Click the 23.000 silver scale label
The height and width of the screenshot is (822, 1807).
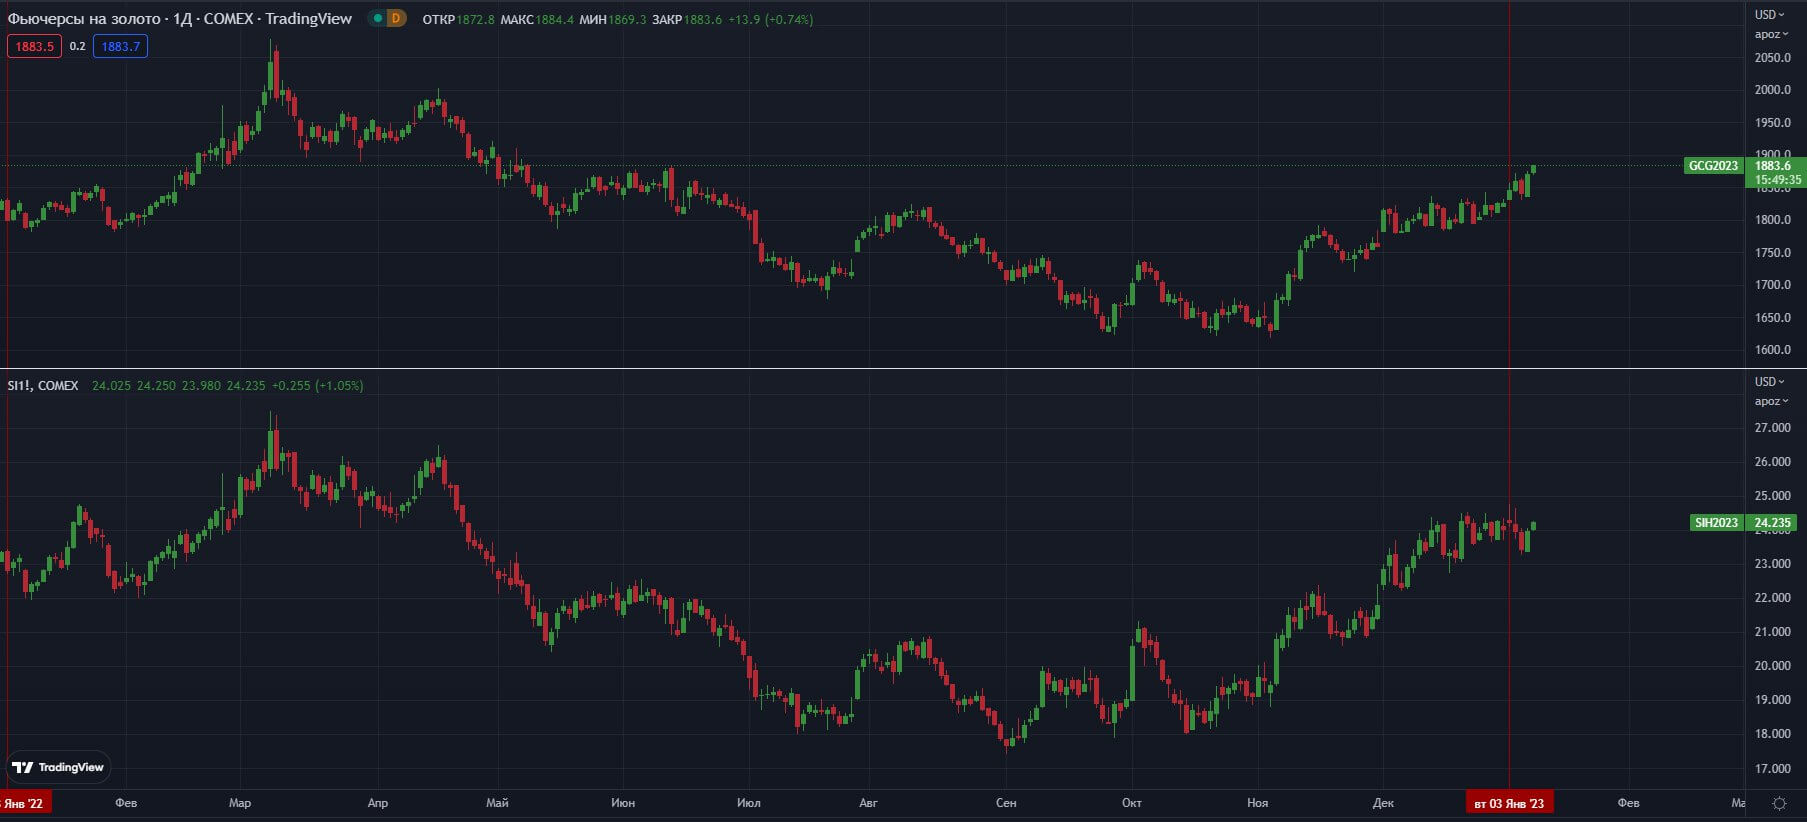click(x=1772, y=564)
